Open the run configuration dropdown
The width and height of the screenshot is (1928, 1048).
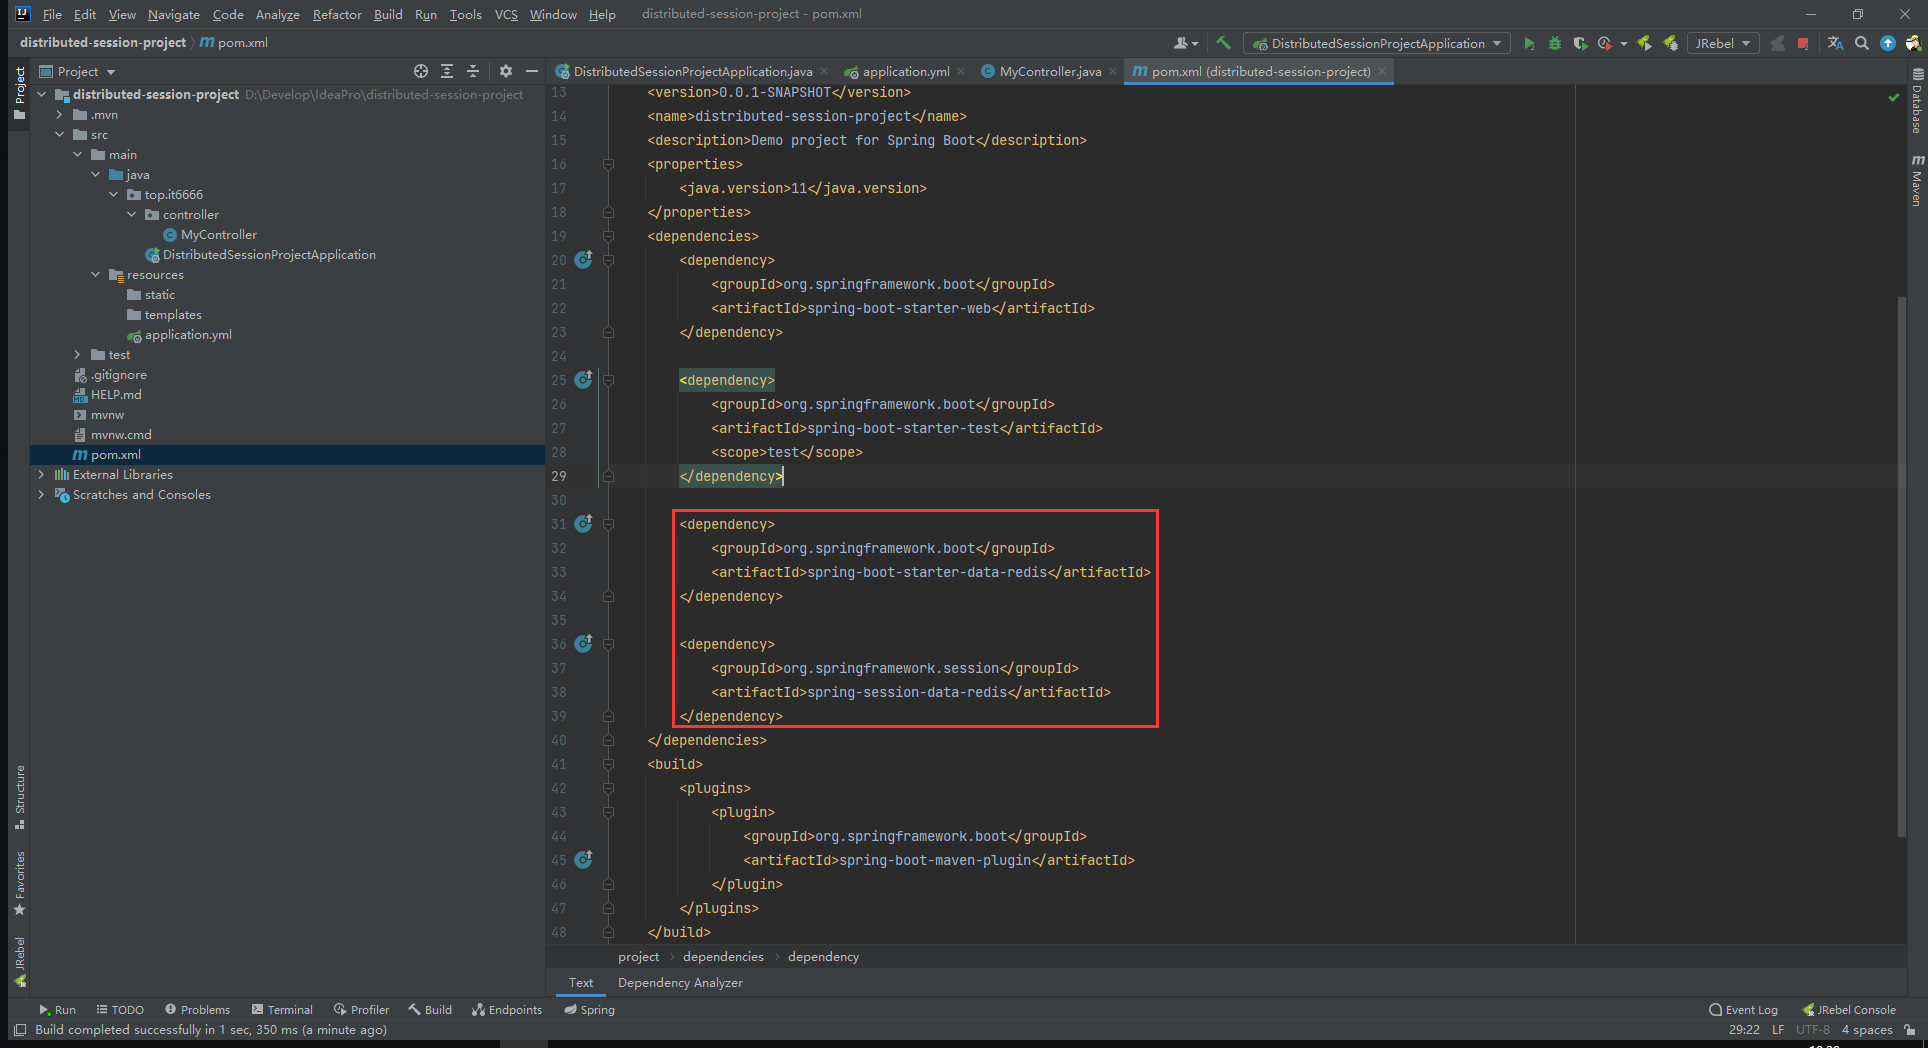click(x=1377, y=43)
